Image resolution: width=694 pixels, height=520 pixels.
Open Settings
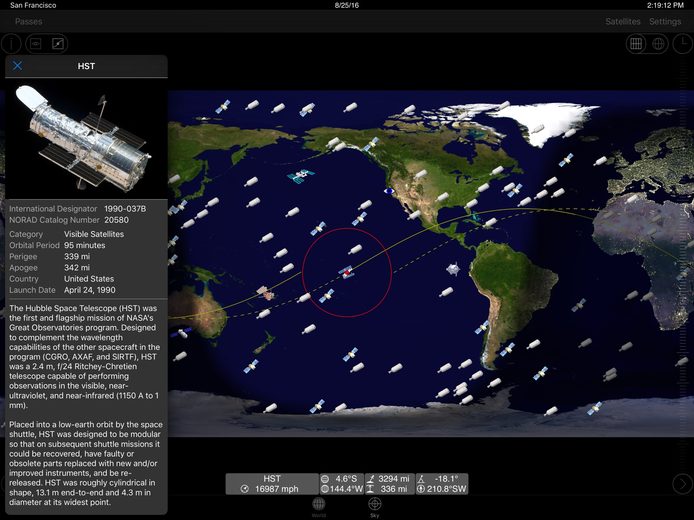pyautogui.click(x=665, y=21)
